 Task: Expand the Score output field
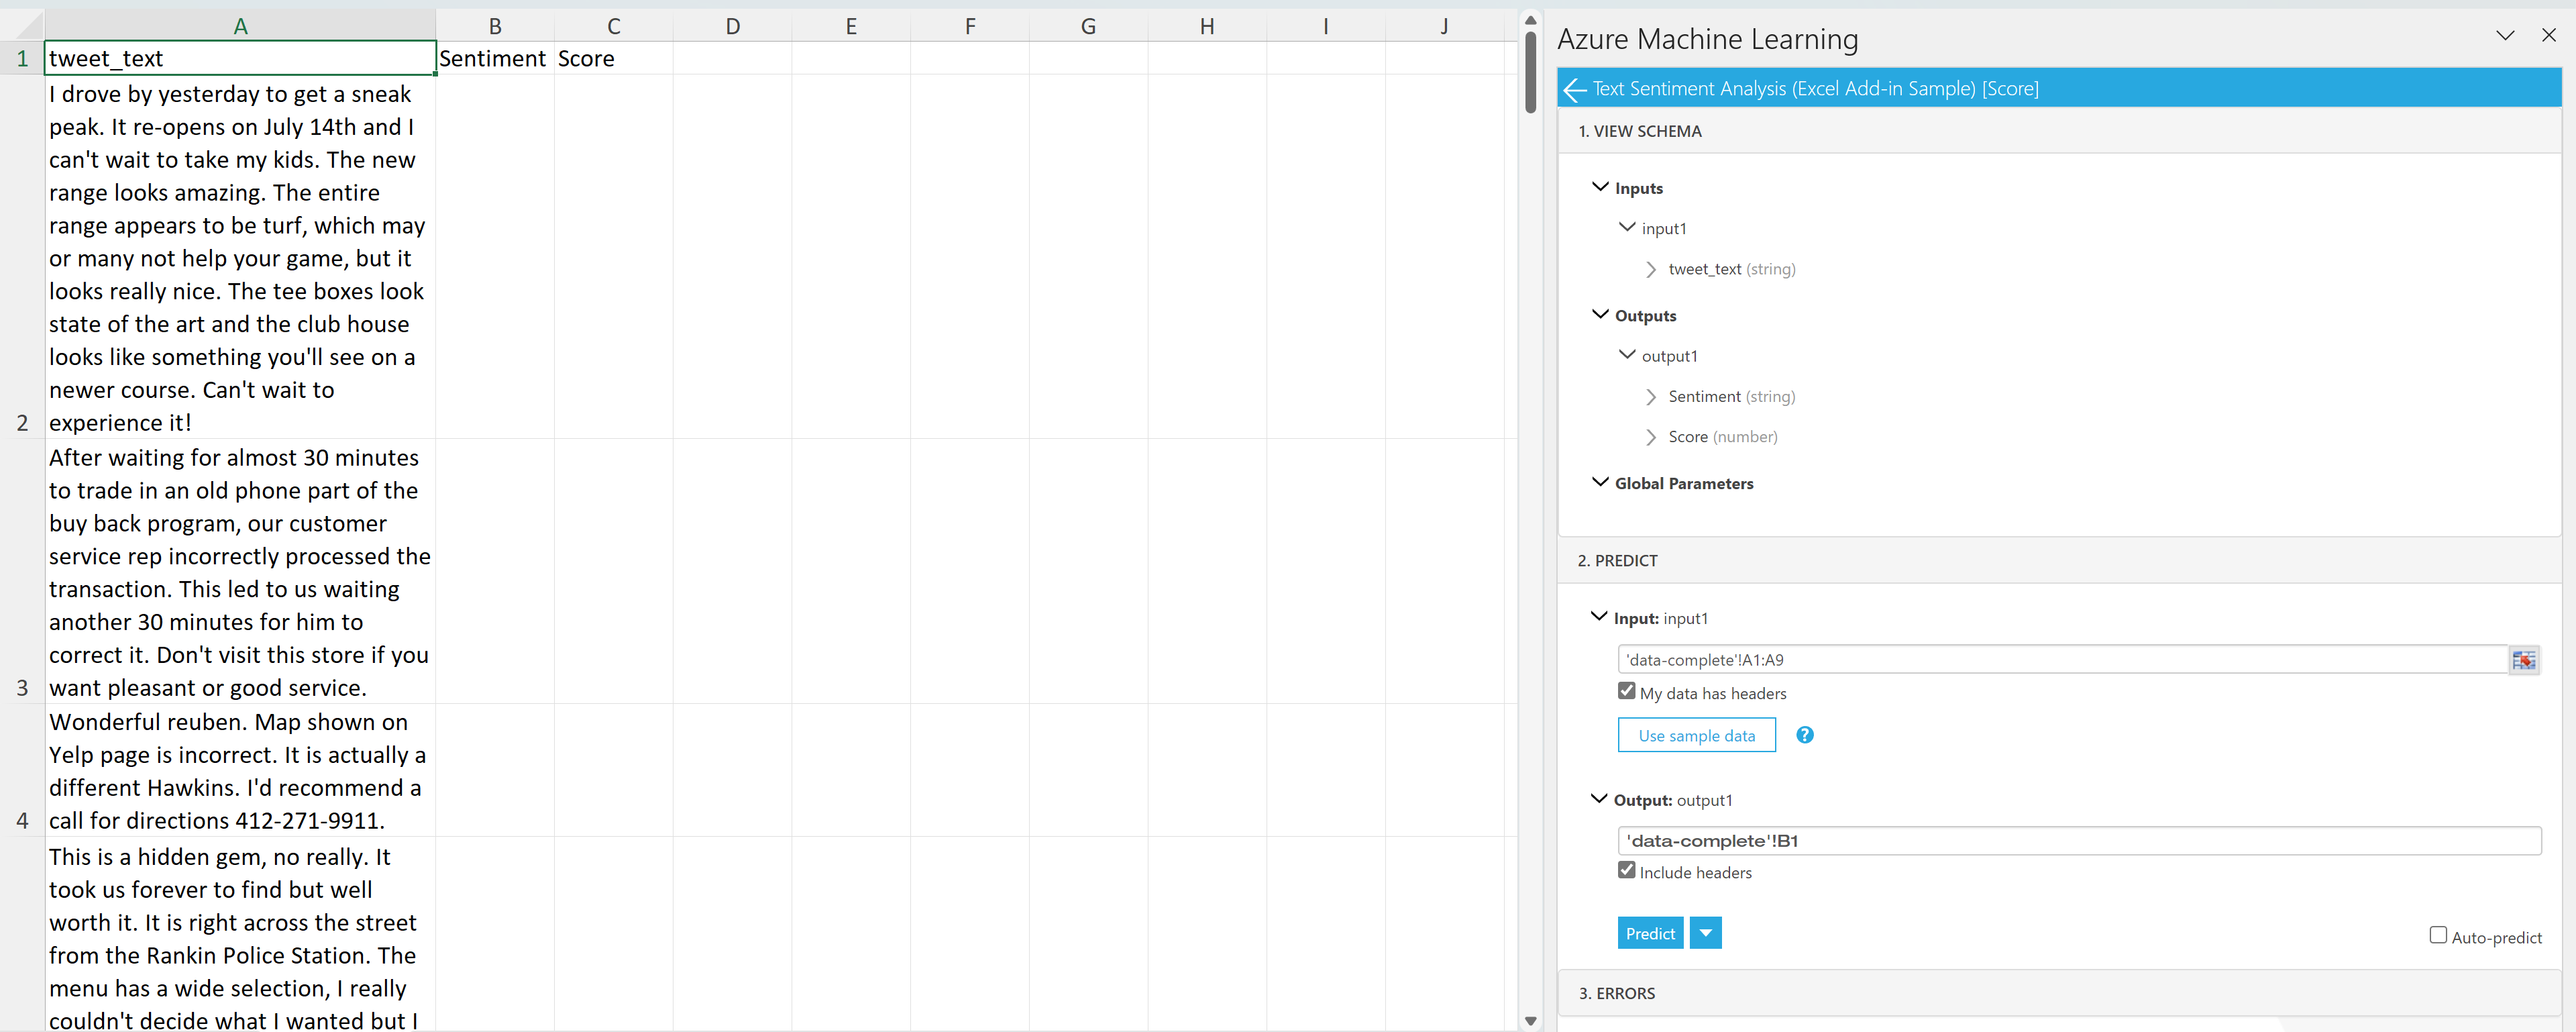pos(1651,437)
